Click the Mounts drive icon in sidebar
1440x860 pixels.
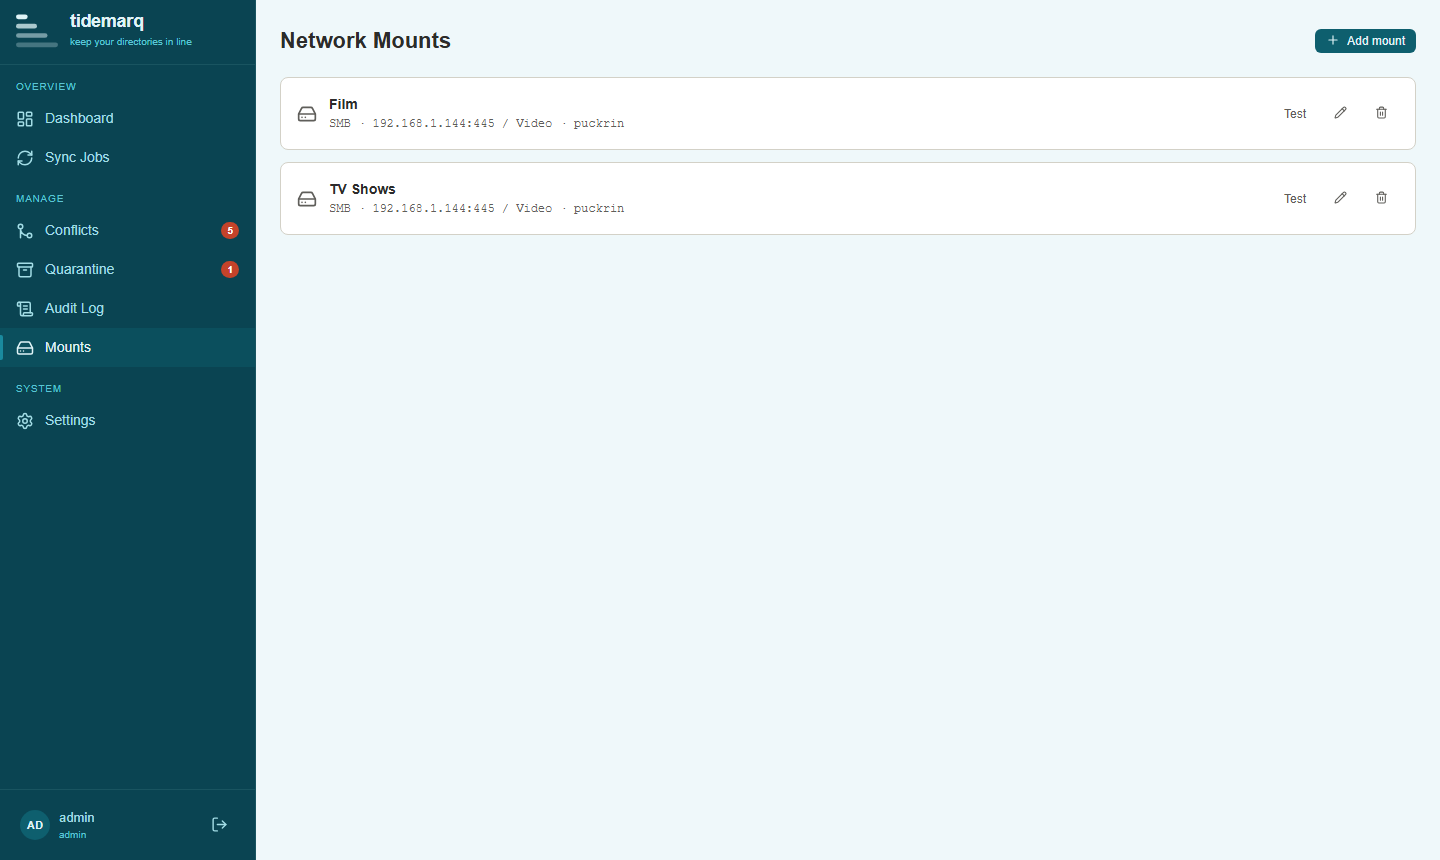click(x=25, y=348)
